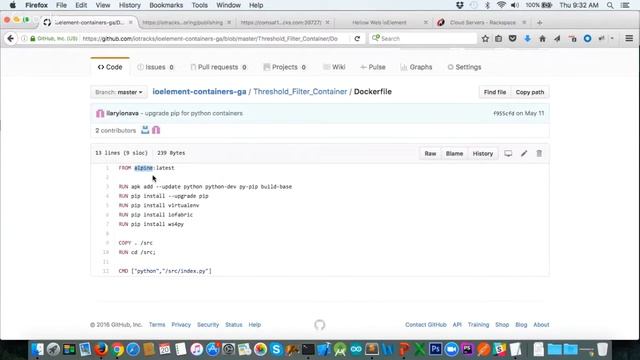Edit this file with the pencil icon

pos(524,153)
